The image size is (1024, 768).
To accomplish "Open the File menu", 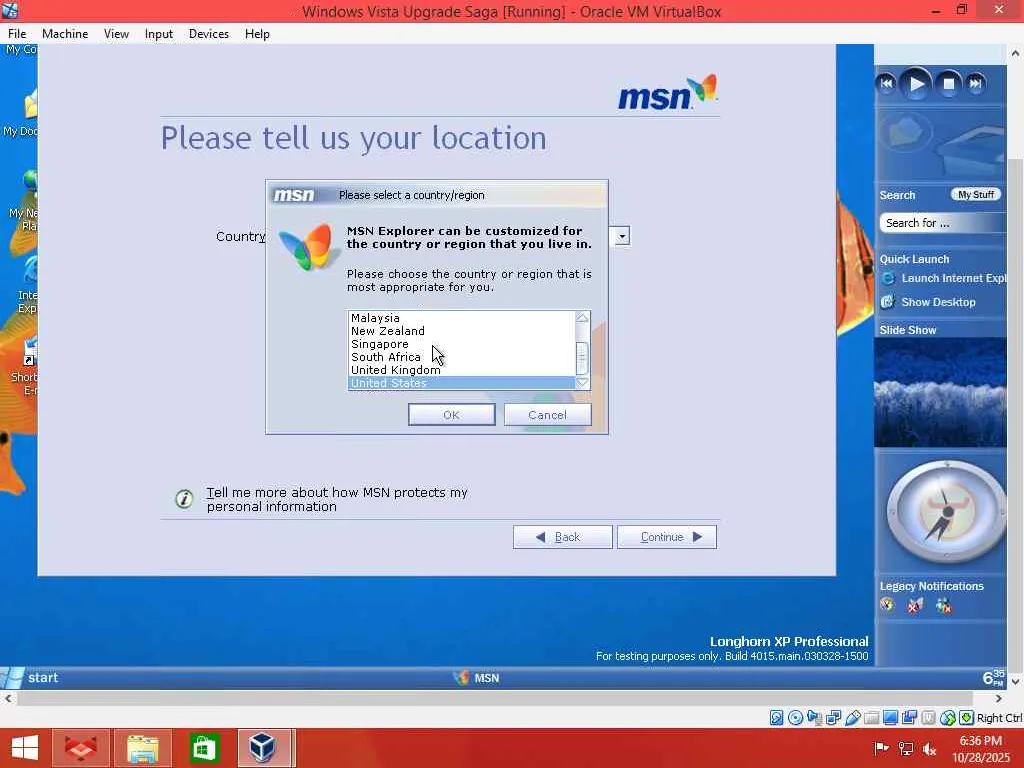I will tap(17, 34).
